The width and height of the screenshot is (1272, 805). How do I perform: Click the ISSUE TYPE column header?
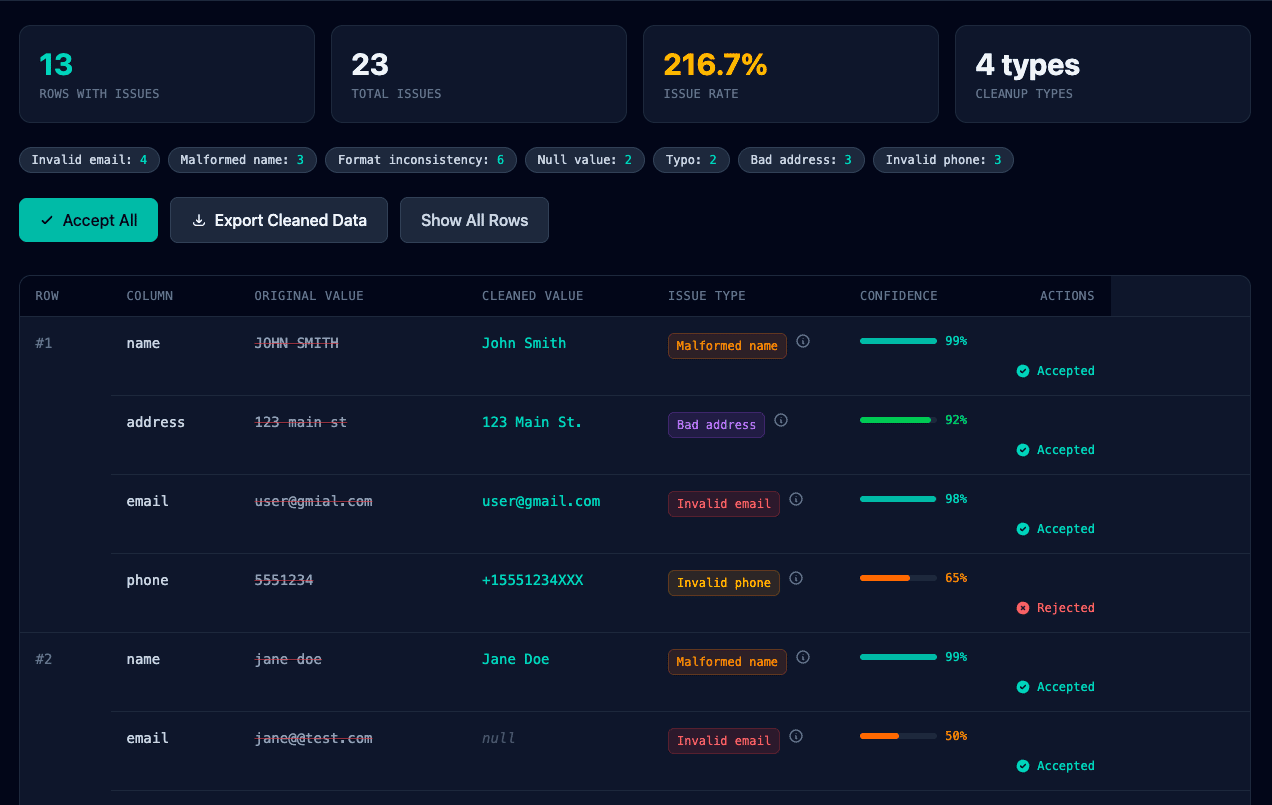(x=707, y=296)
